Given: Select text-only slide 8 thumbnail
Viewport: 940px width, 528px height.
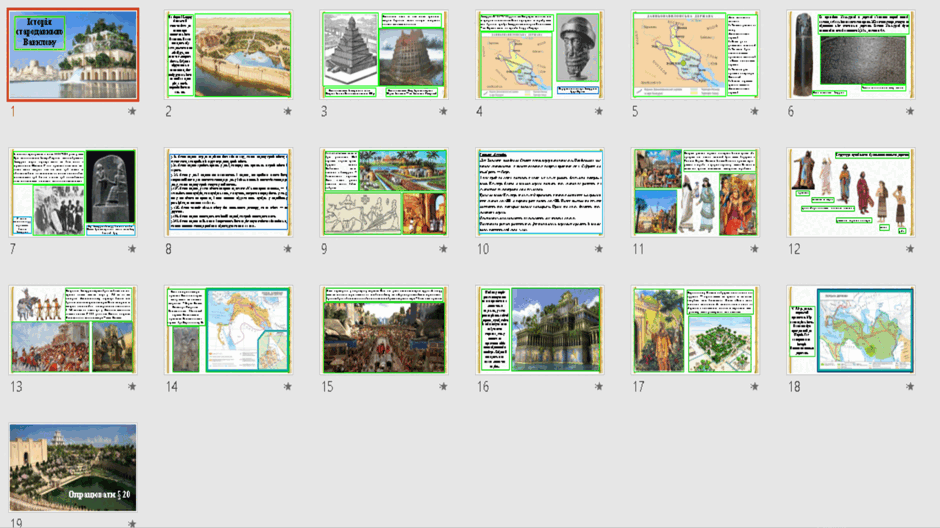Looking at the screenshot, I should (228, 192).
